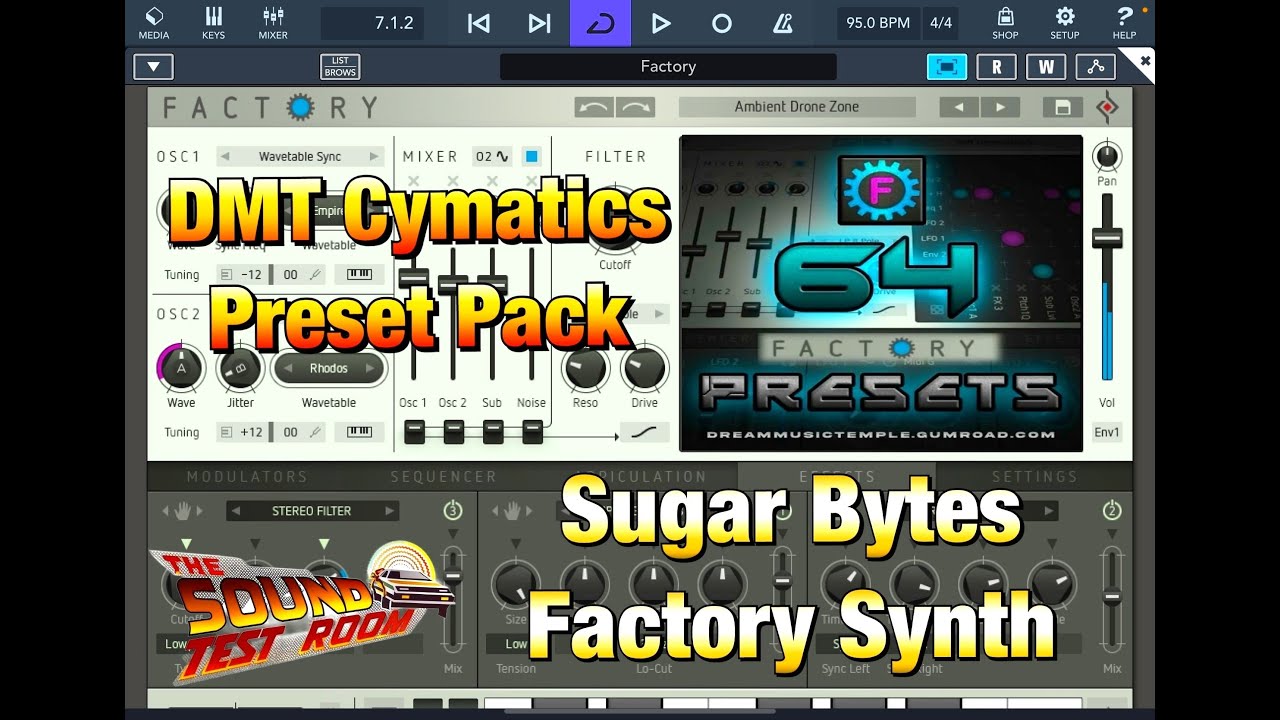Open the 4/4 time signature setting

point(941,23)
